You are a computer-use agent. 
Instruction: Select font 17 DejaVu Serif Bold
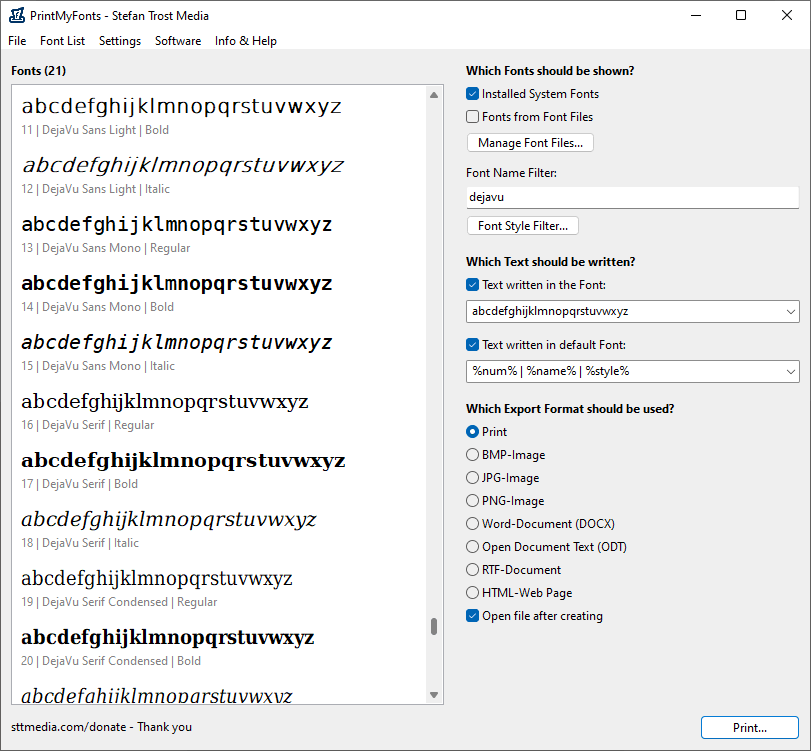point(219,469)
